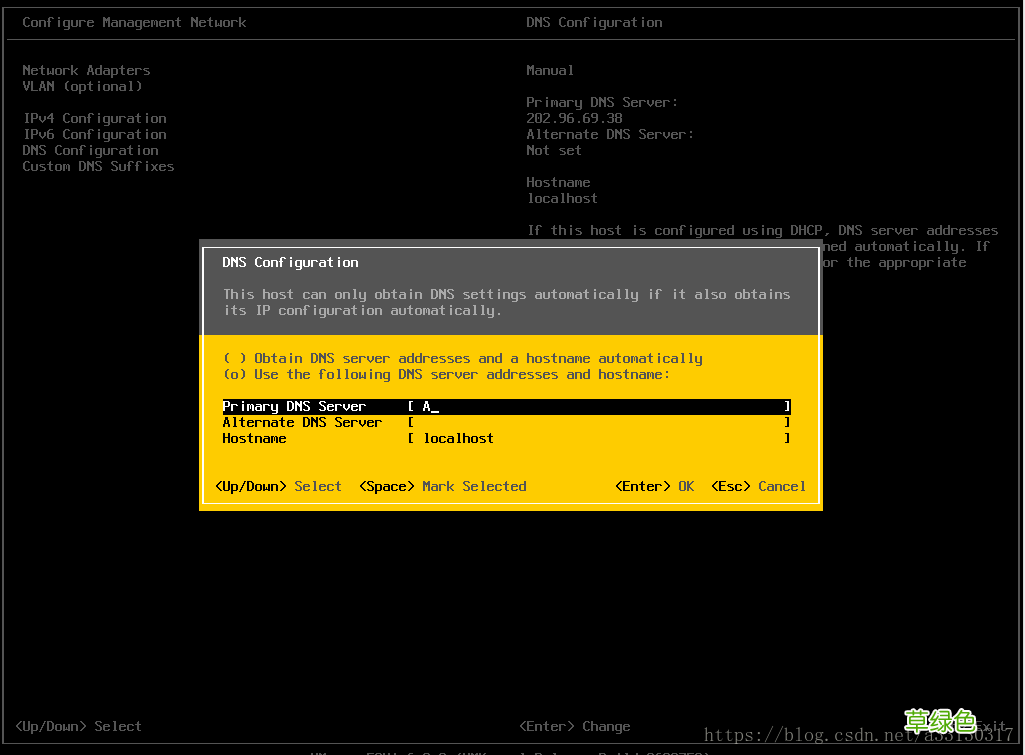The height and width of the screenshot is (755, 1025).
Task: Click primary DNS value 202.96.69.38
Action: 575,118
